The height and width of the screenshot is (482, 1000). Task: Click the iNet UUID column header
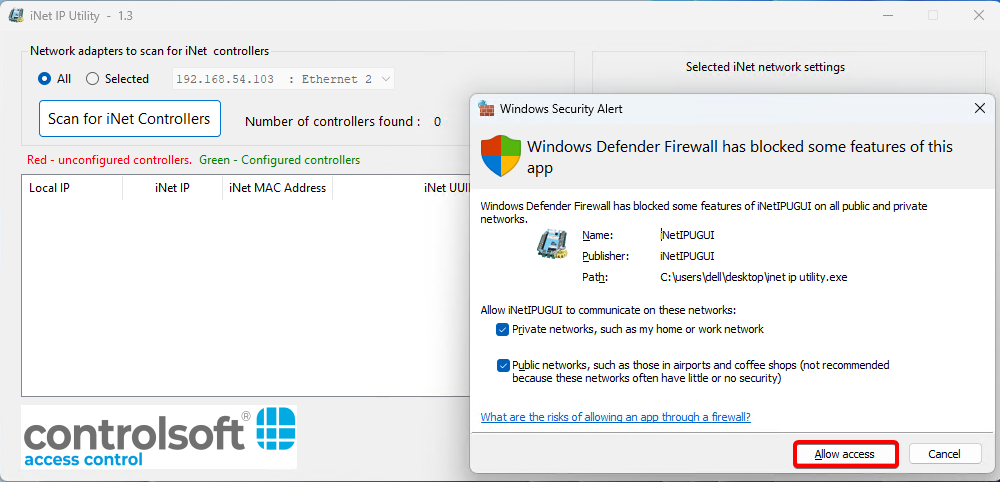pos(401,188)
